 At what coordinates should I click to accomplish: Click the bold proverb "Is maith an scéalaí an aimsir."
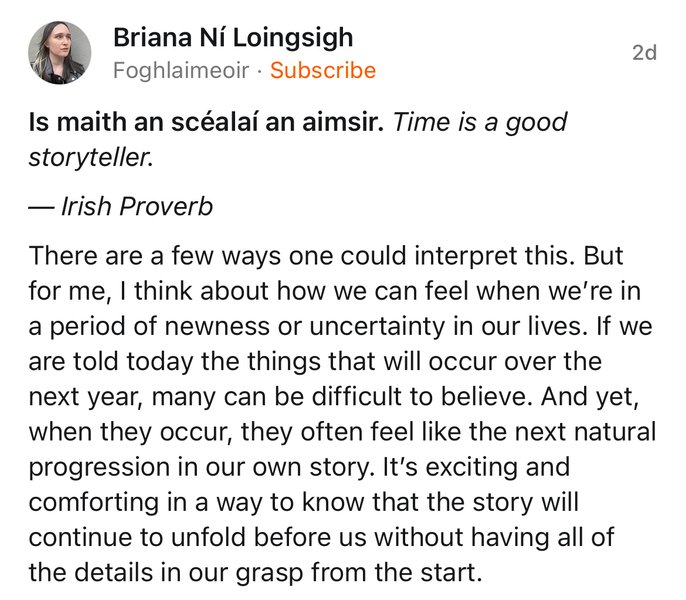pyautogui.click(x=207, y=123)
